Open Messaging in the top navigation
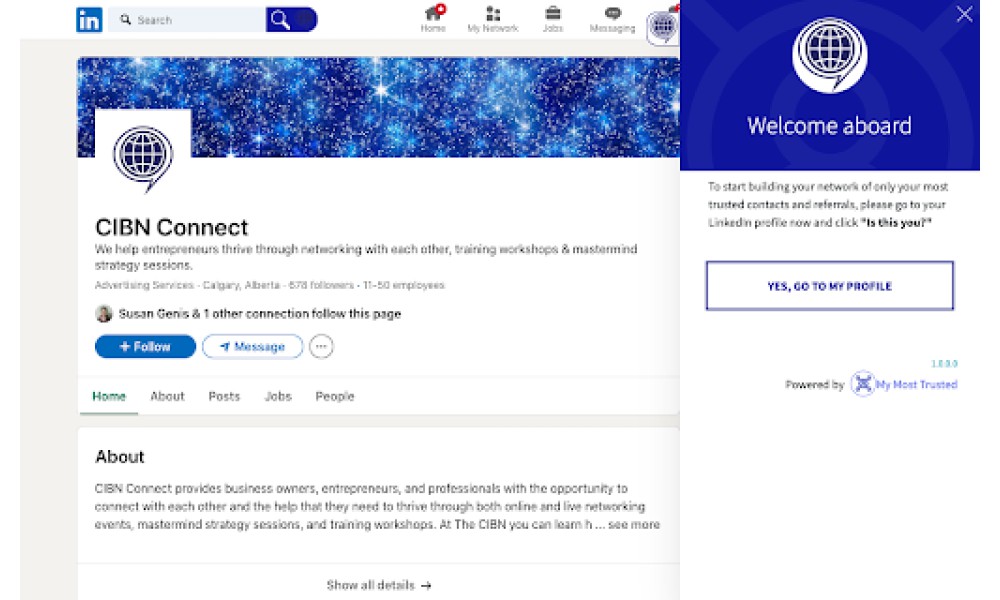 pos(612,19)
